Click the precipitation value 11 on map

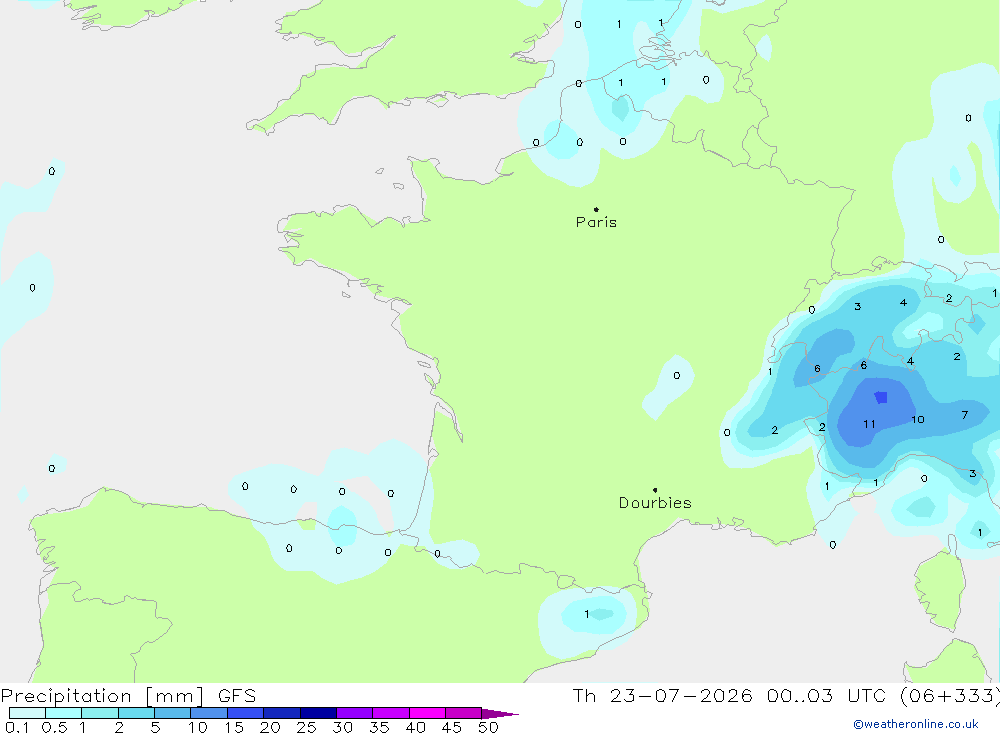869,424
